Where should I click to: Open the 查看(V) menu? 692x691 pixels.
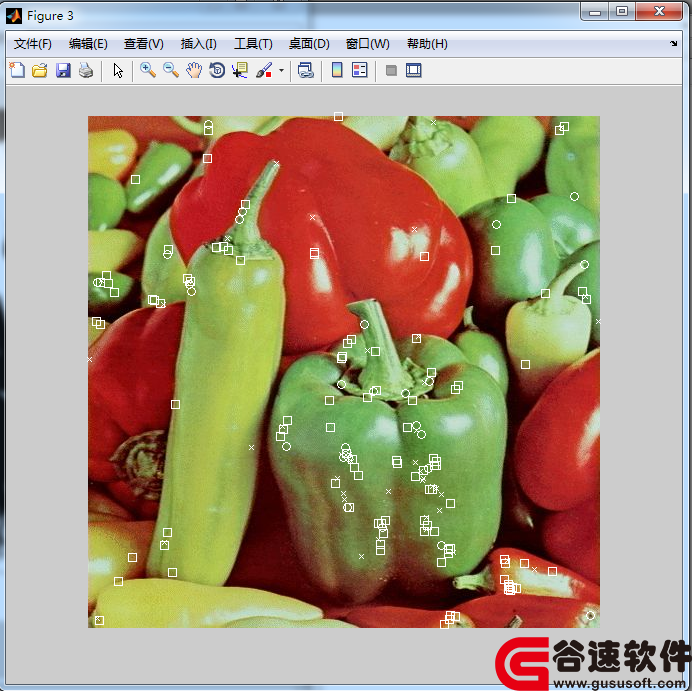[144, 44]
